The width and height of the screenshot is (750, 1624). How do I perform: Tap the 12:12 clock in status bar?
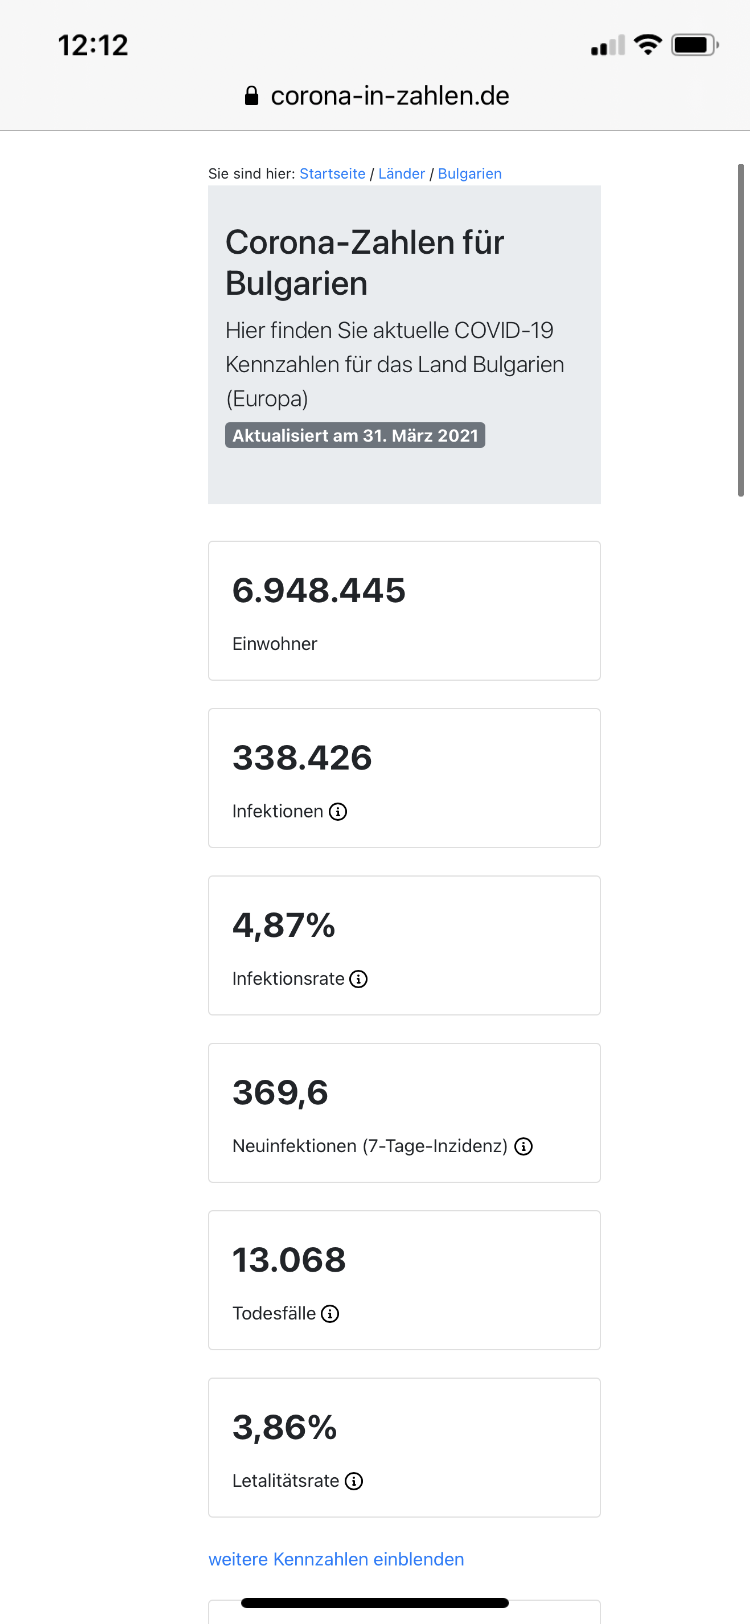coord(93,45)
